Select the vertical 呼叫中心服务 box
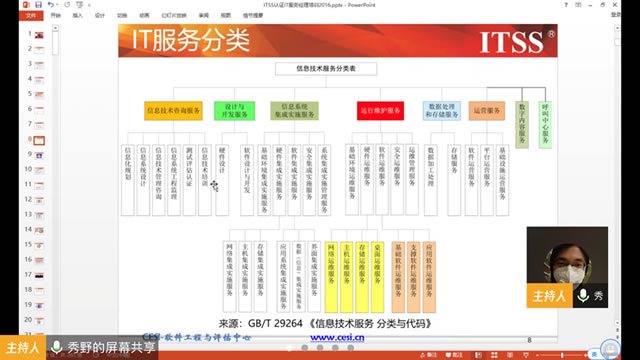The width and height of the screenshot is (640, 360). (x=545, y=124)
